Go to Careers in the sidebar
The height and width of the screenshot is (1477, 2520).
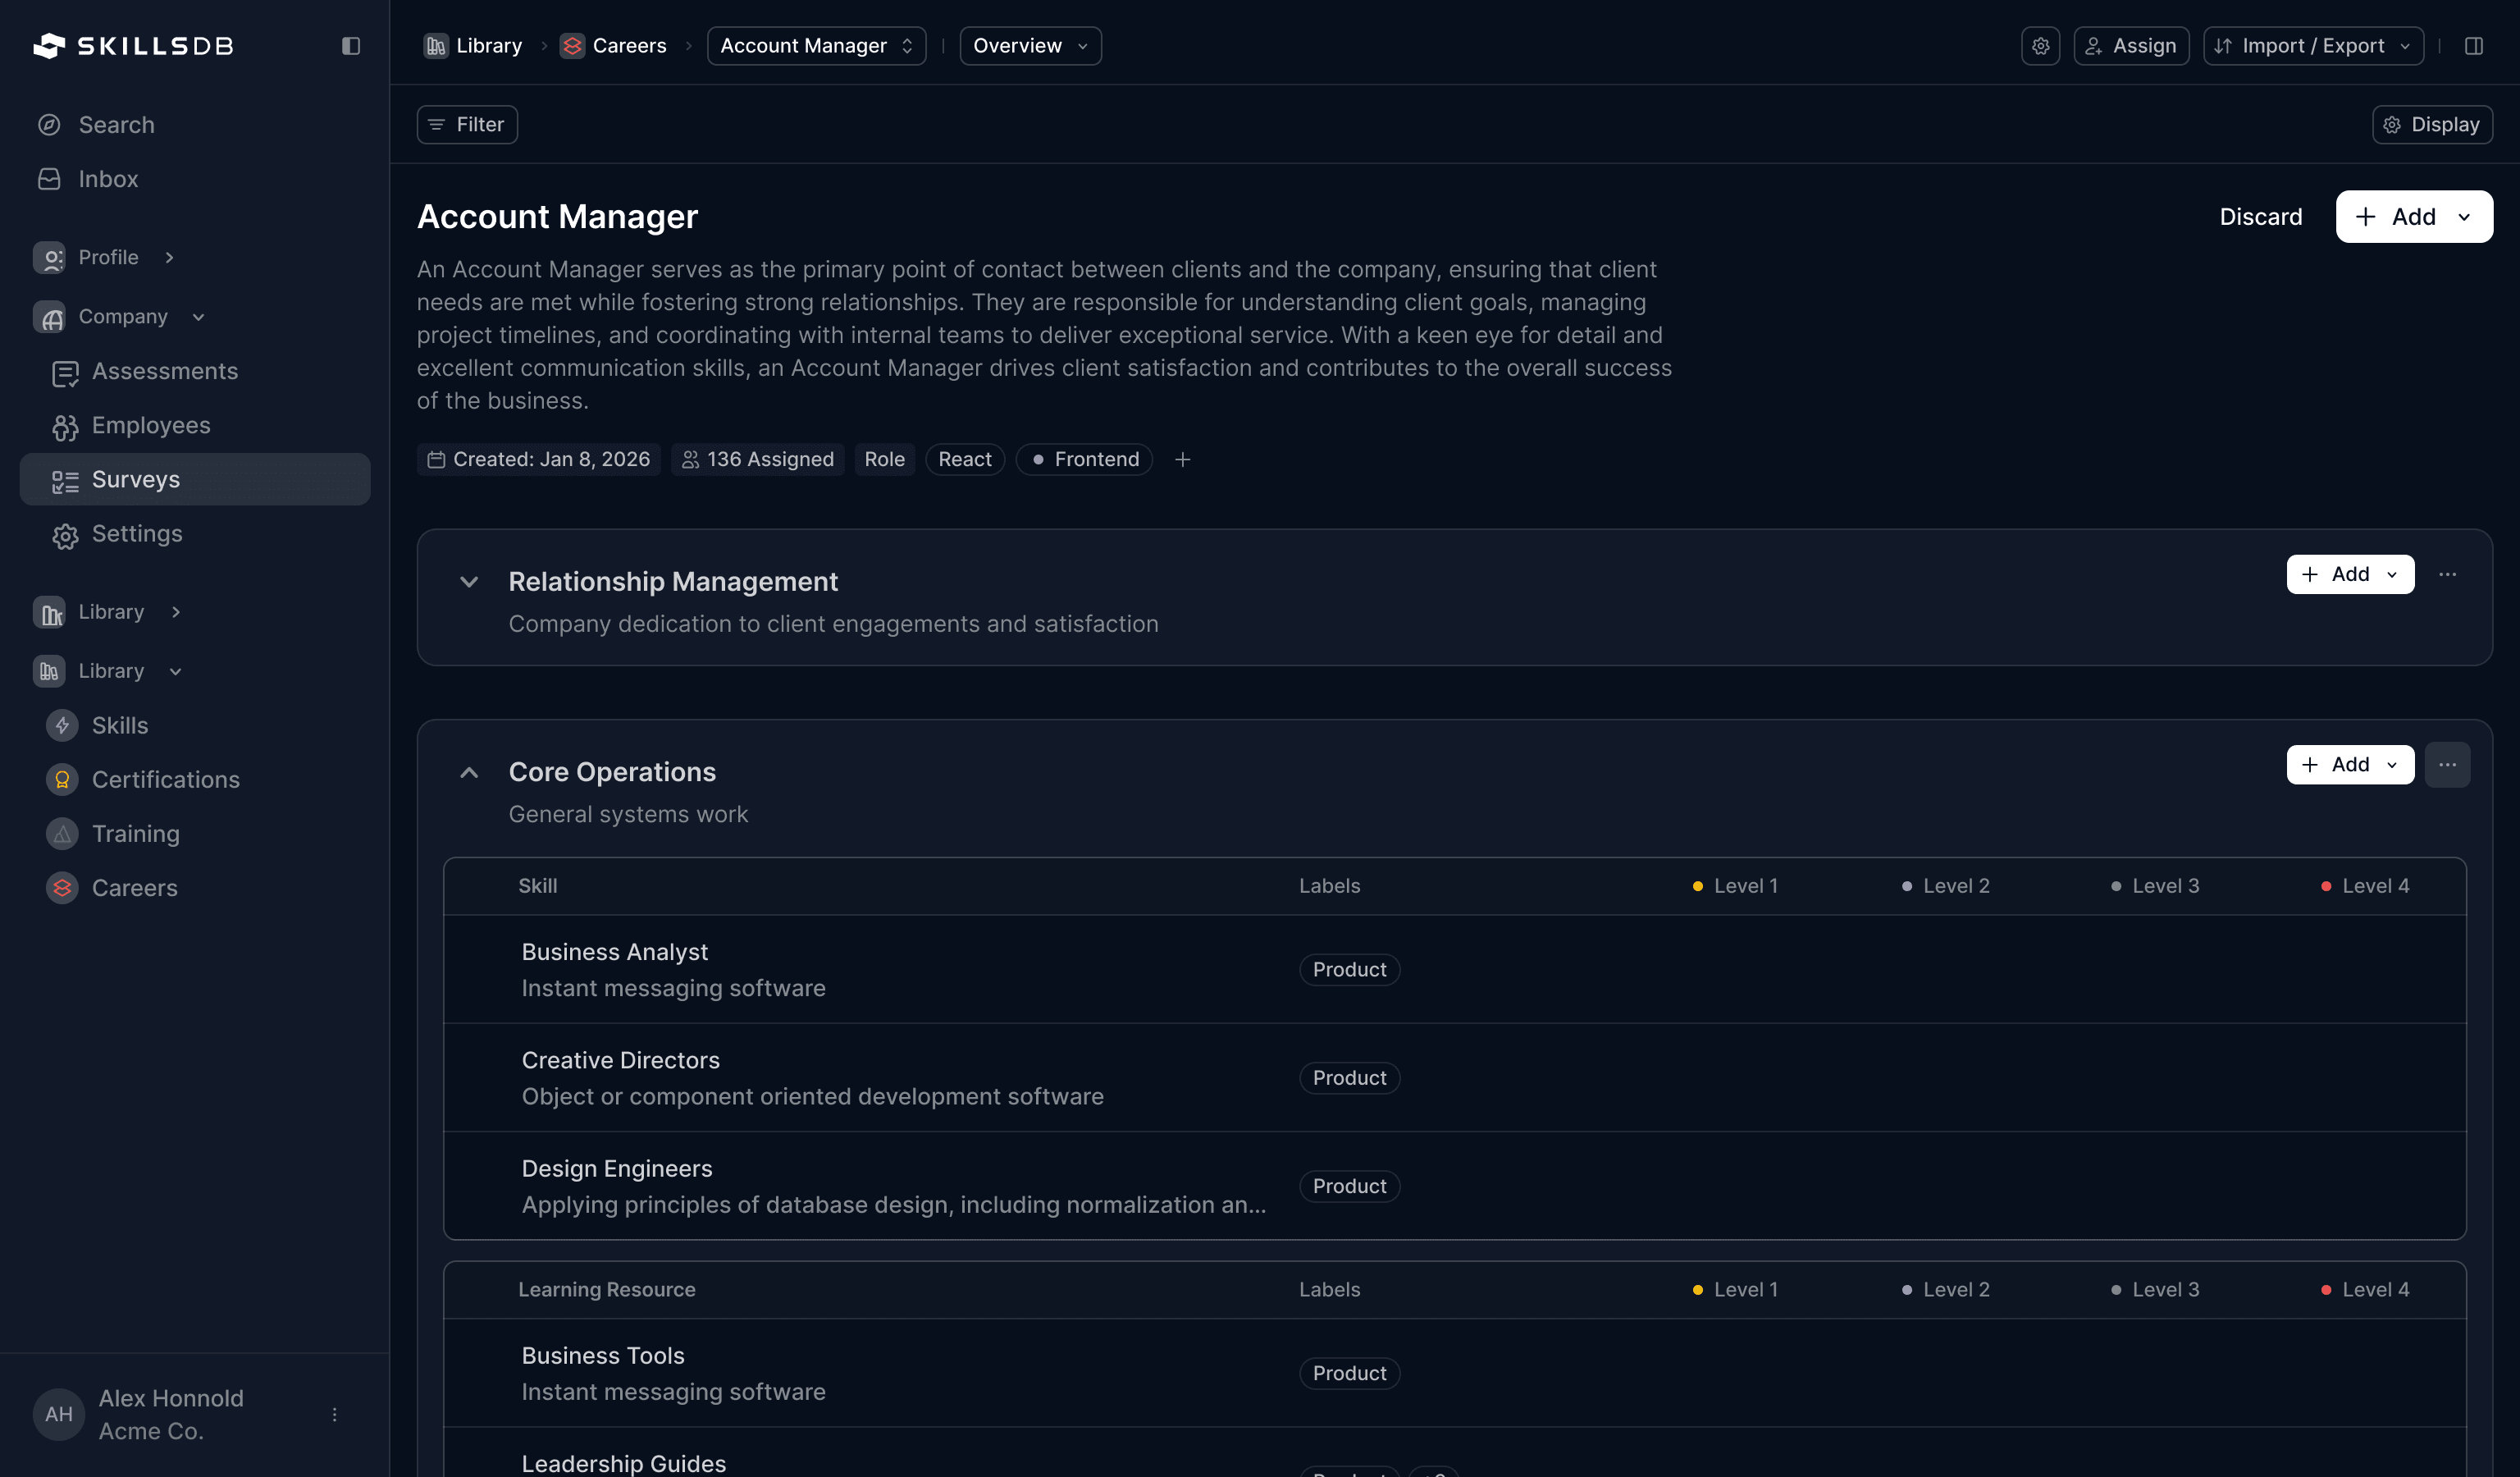pyautogui.click(x=134, y=887)
